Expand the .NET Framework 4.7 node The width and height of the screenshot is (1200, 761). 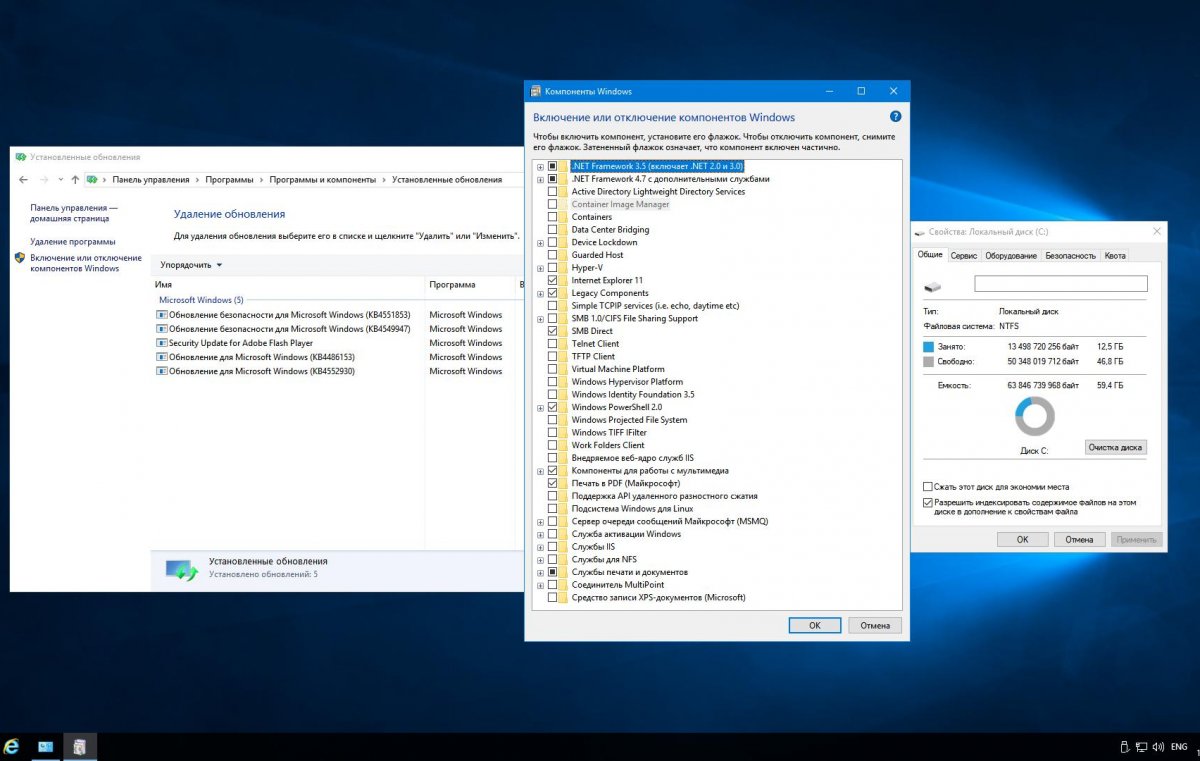[x=540, y=179]
